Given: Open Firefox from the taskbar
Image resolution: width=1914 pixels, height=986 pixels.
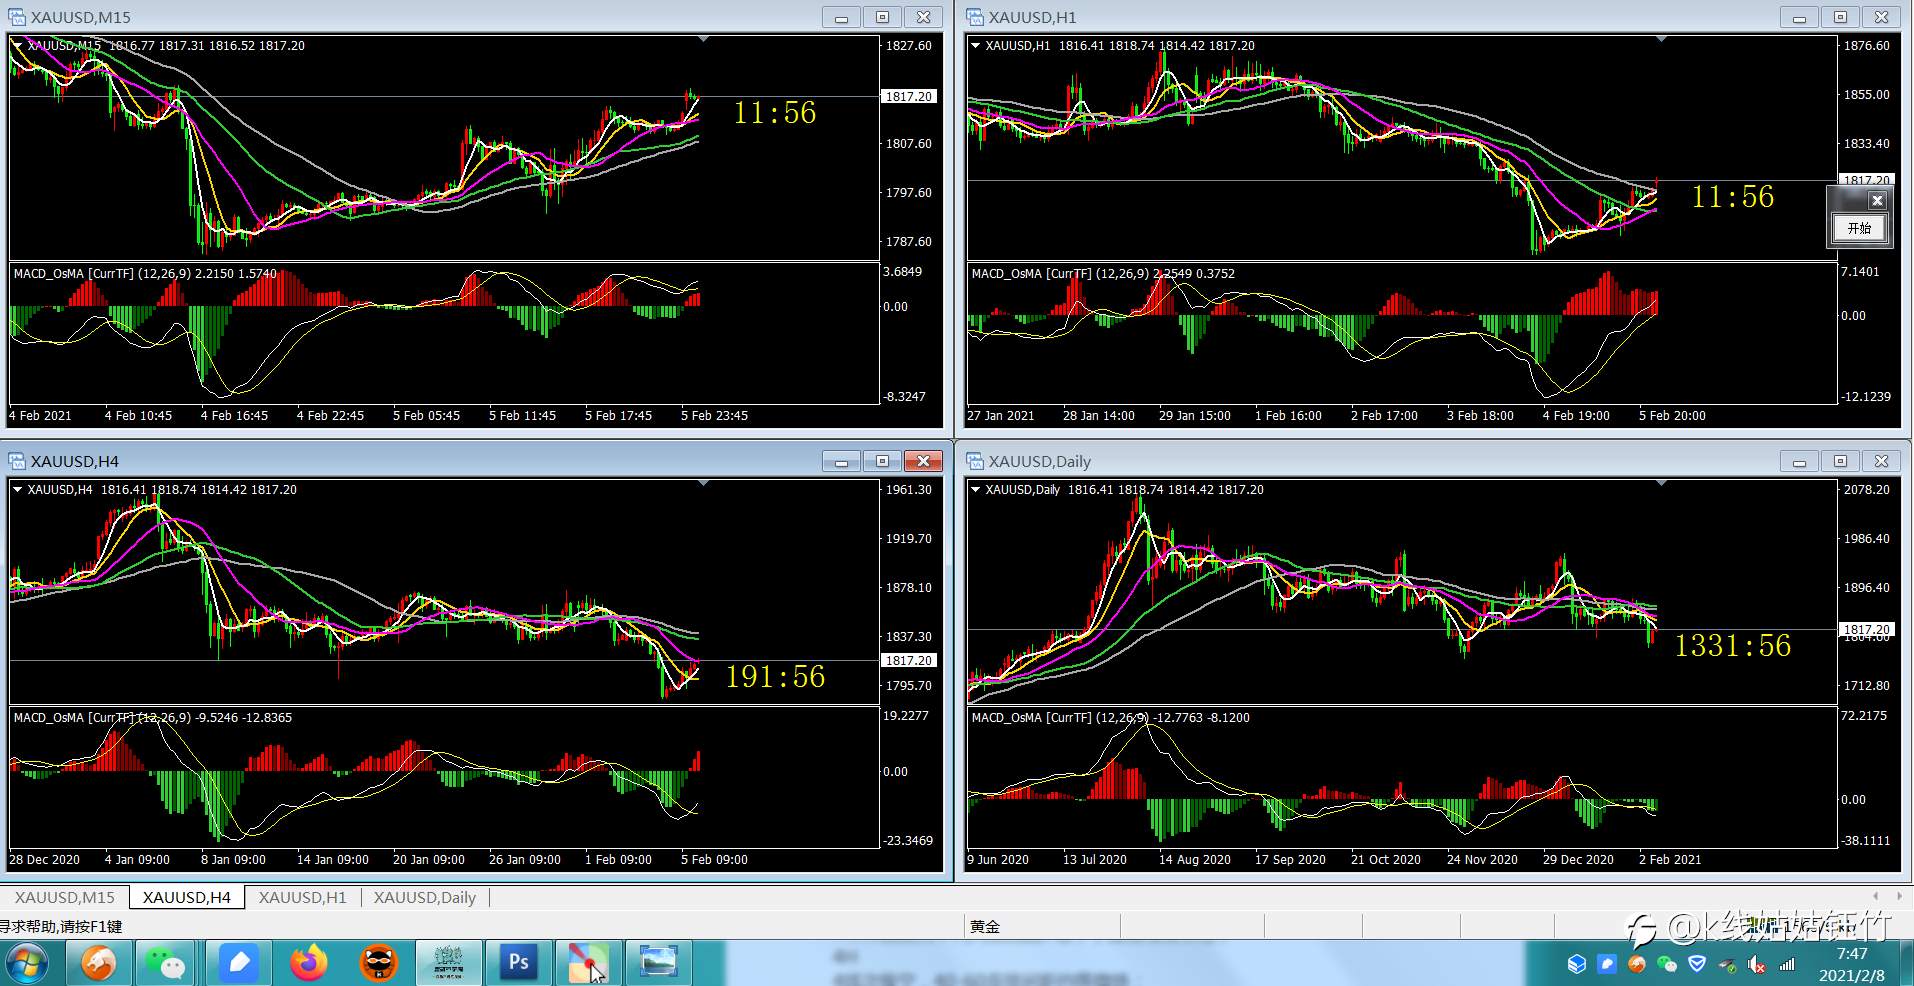Looking at the screenshot, I should pyautogui.click(x=309, y=964).
